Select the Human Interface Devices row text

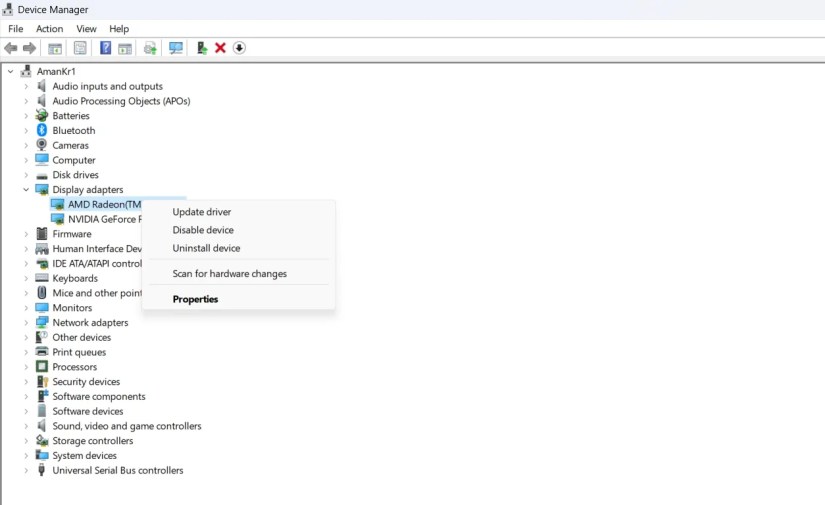[x=97, y=248]
